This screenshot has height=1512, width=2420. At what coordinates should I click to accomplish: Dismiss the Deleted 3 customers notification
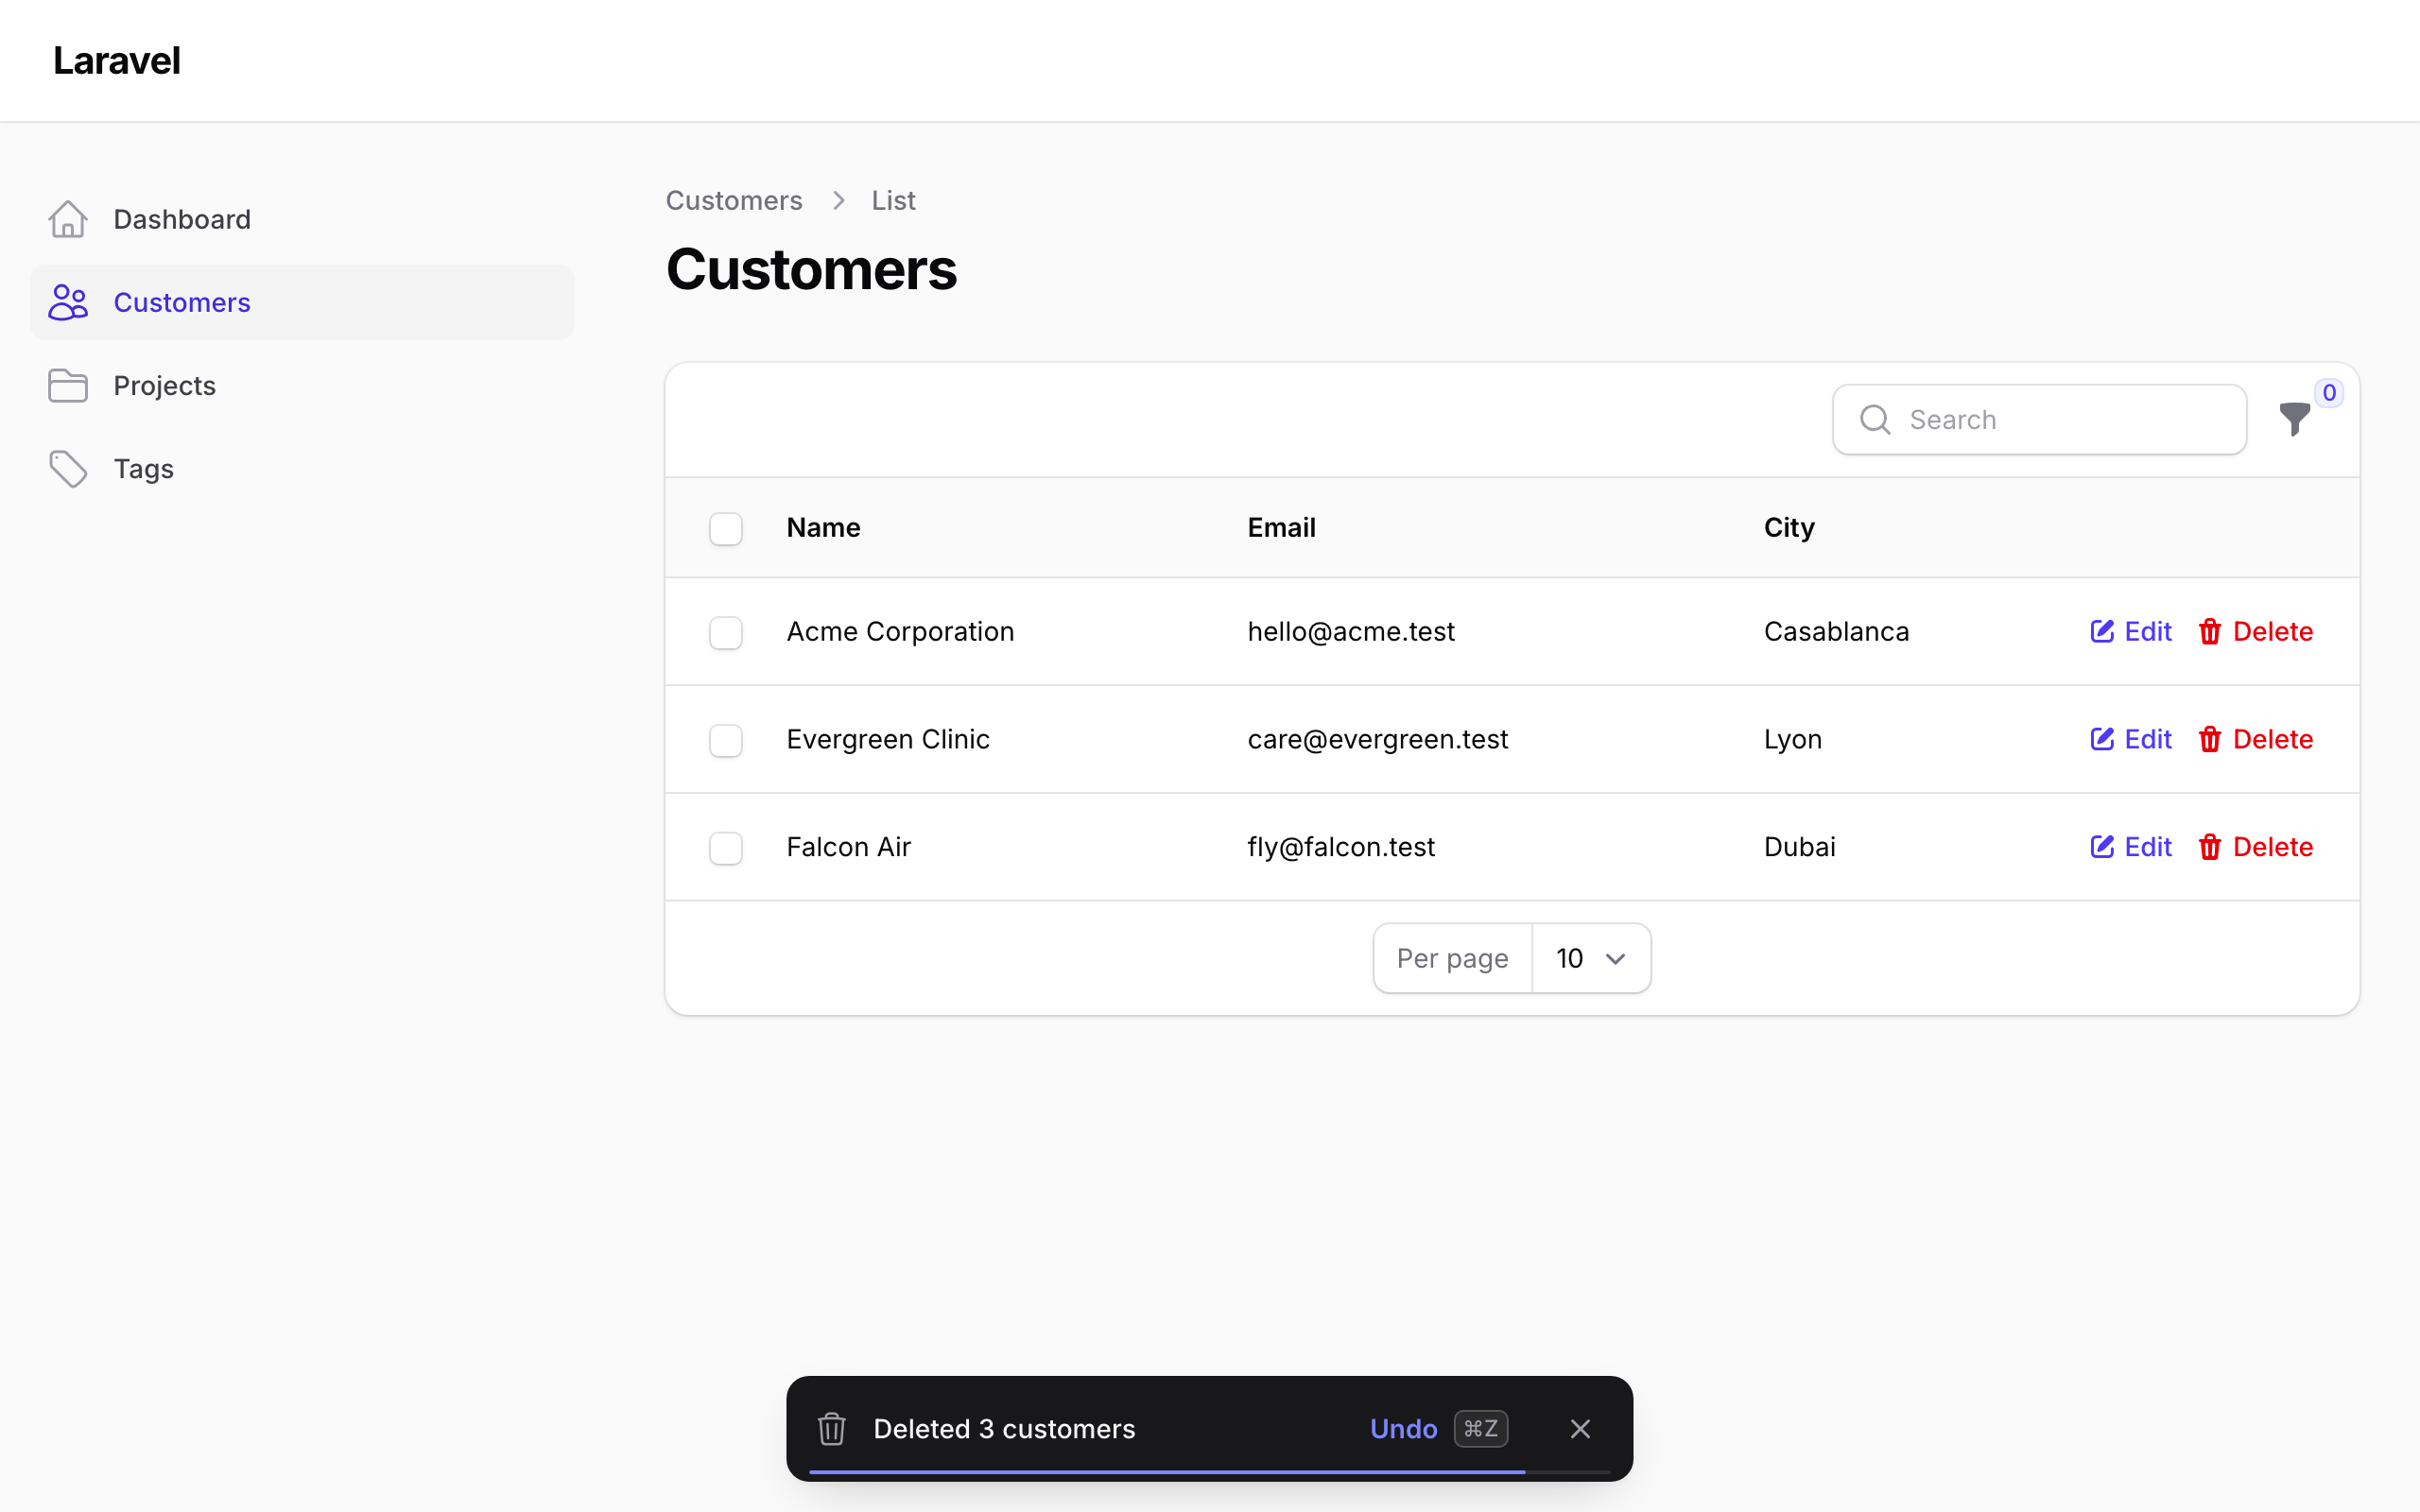(x=1580, y=1428)
